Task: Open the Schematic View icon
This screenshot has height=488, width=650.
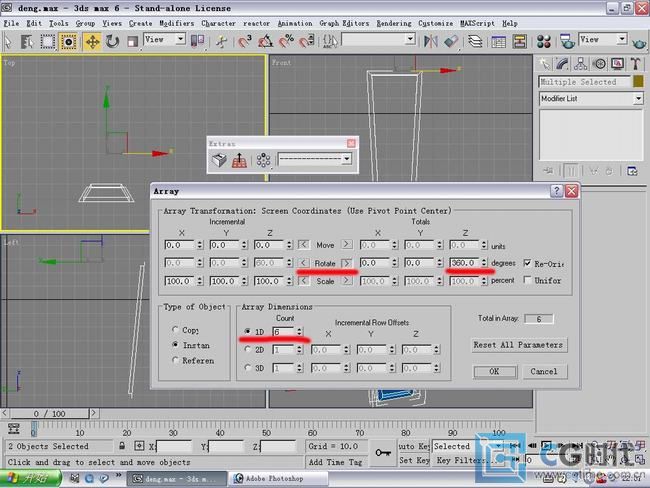Action: (519, 41)
